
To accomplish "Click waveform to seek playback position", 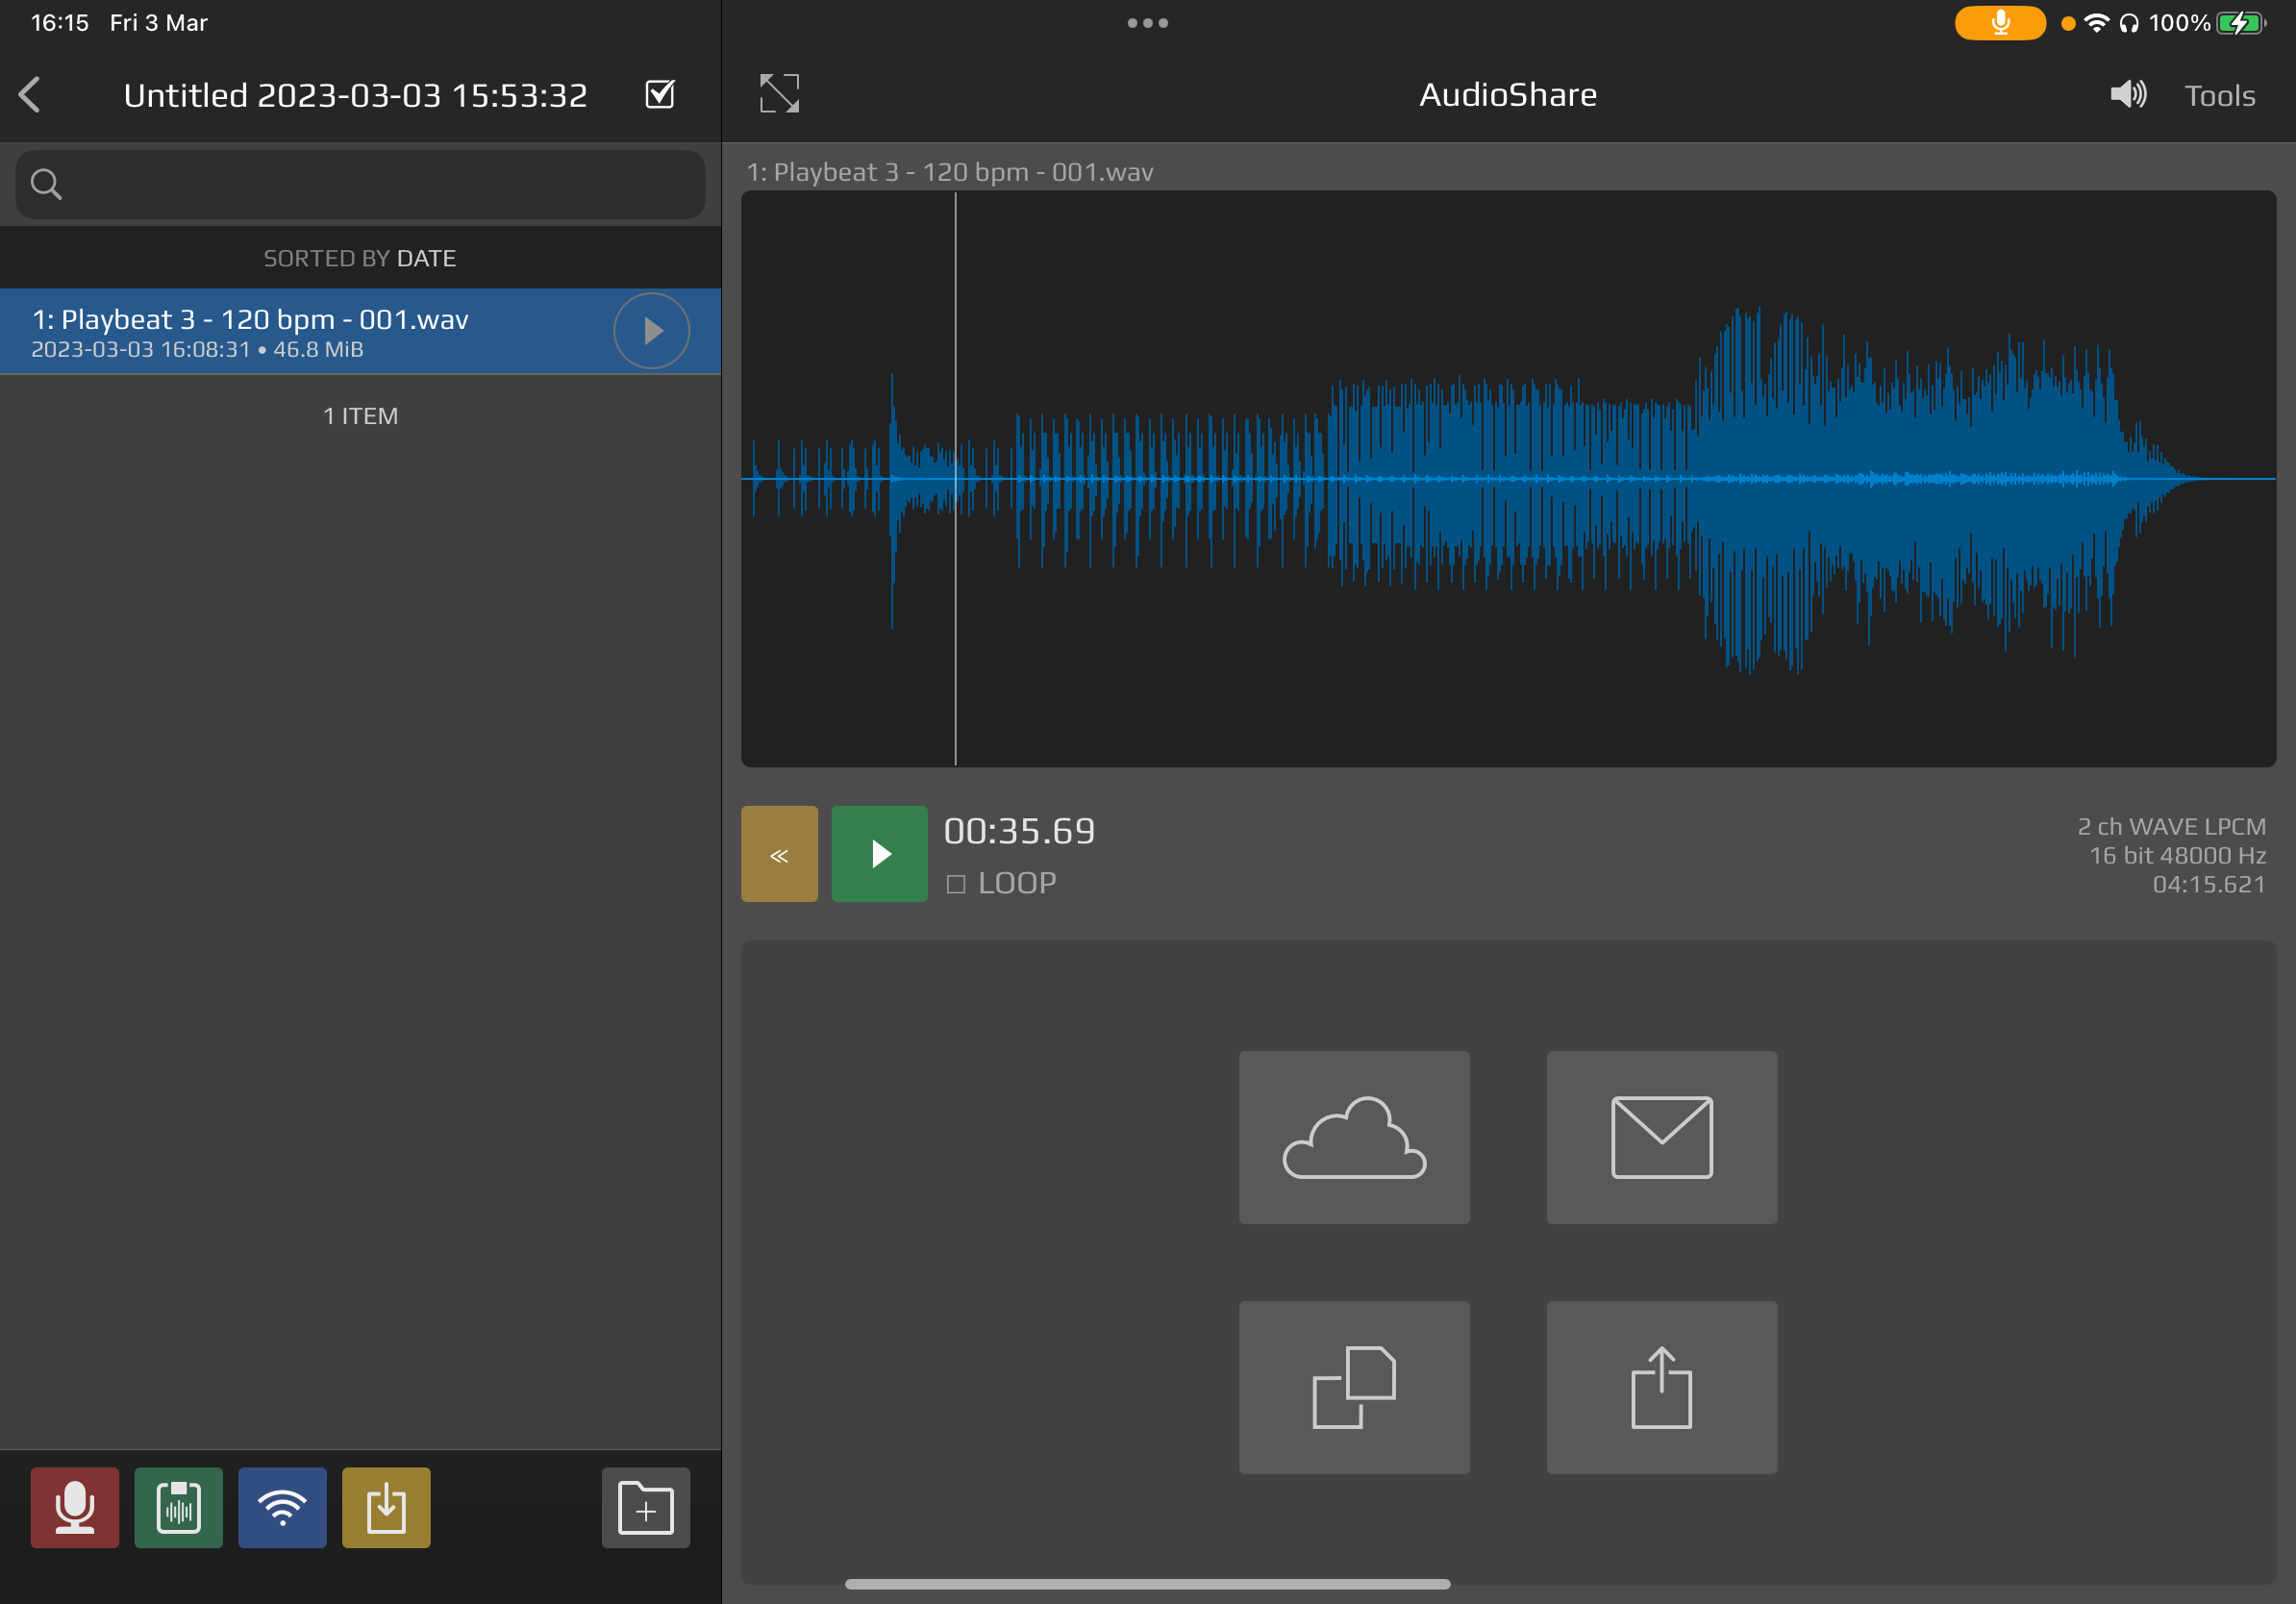I will click(x=1508, y=479).
